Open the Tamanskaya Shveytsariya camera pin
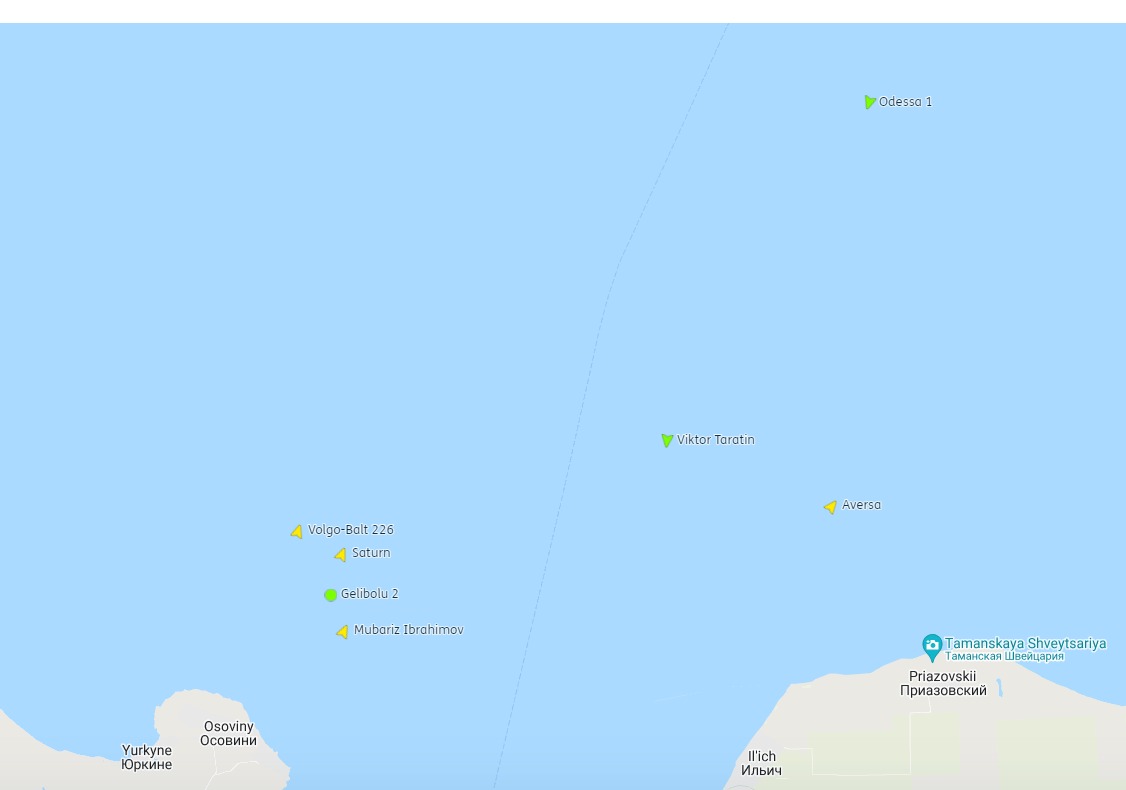1126x790 pixels. (932, 647)
